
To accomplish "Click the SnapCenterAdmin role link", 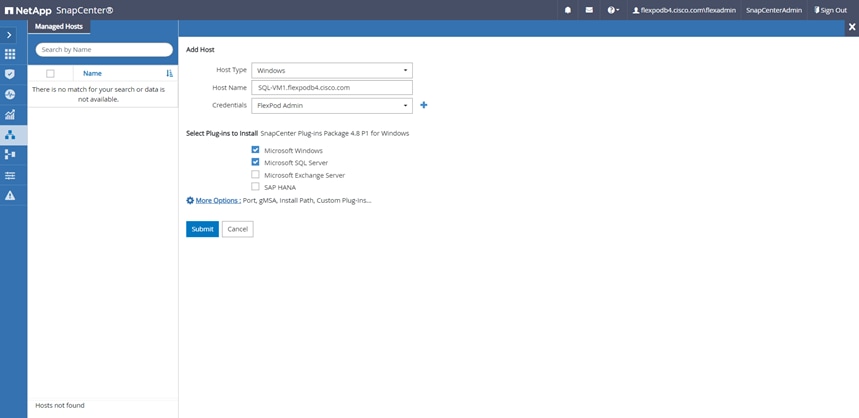I will pyautogui.click(x=774, y=10).
